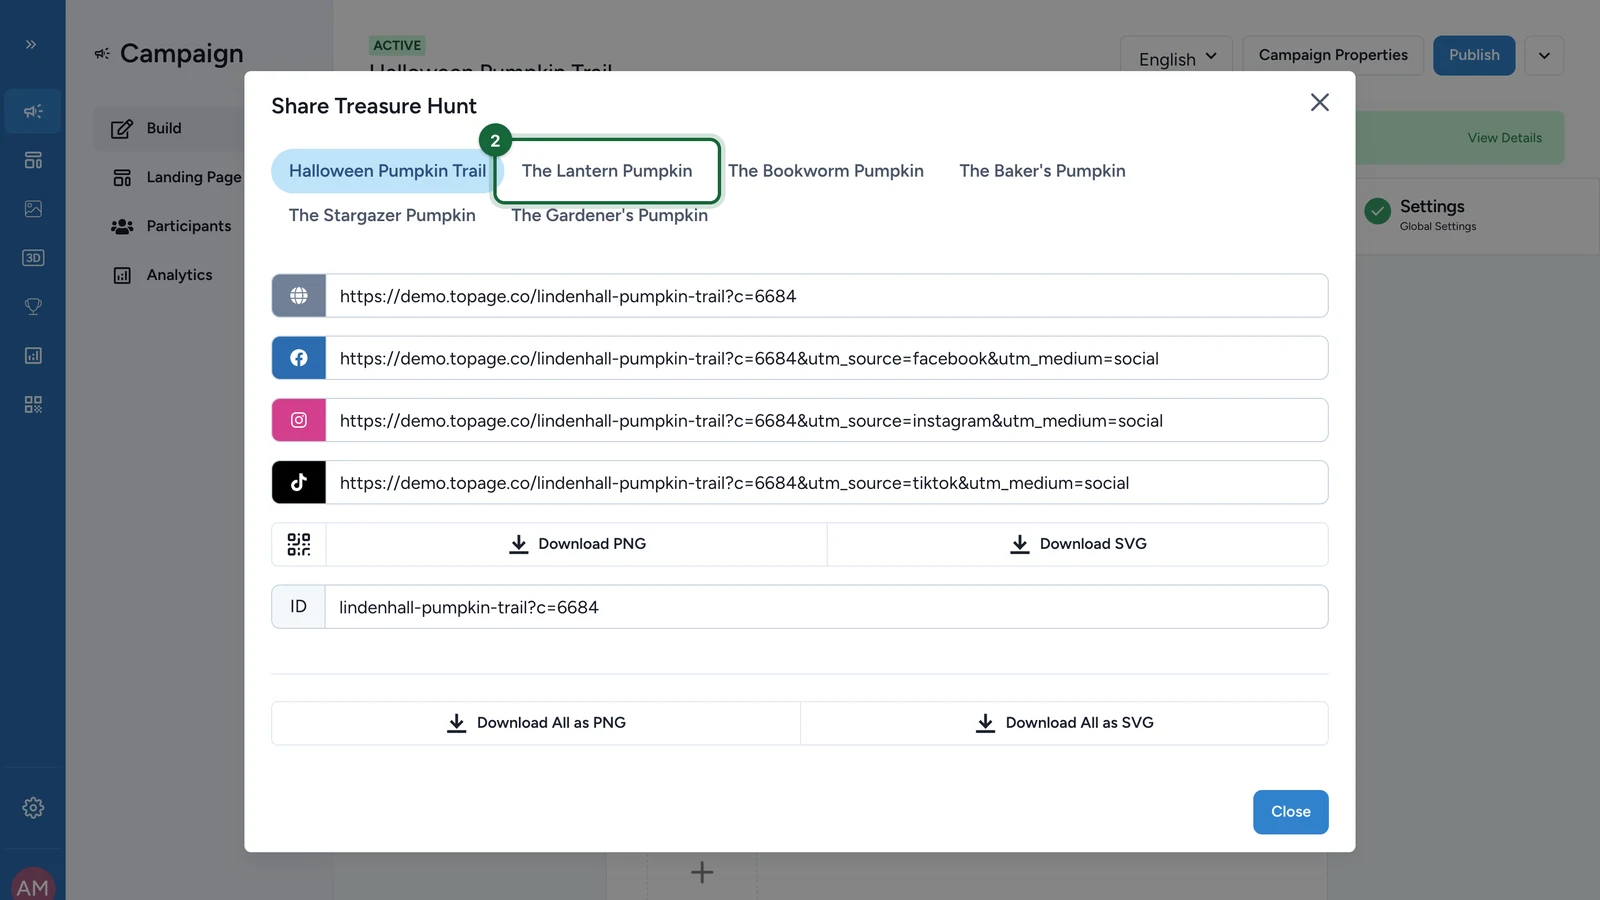Open the QR grid icon in sidebar

(33, 405)
